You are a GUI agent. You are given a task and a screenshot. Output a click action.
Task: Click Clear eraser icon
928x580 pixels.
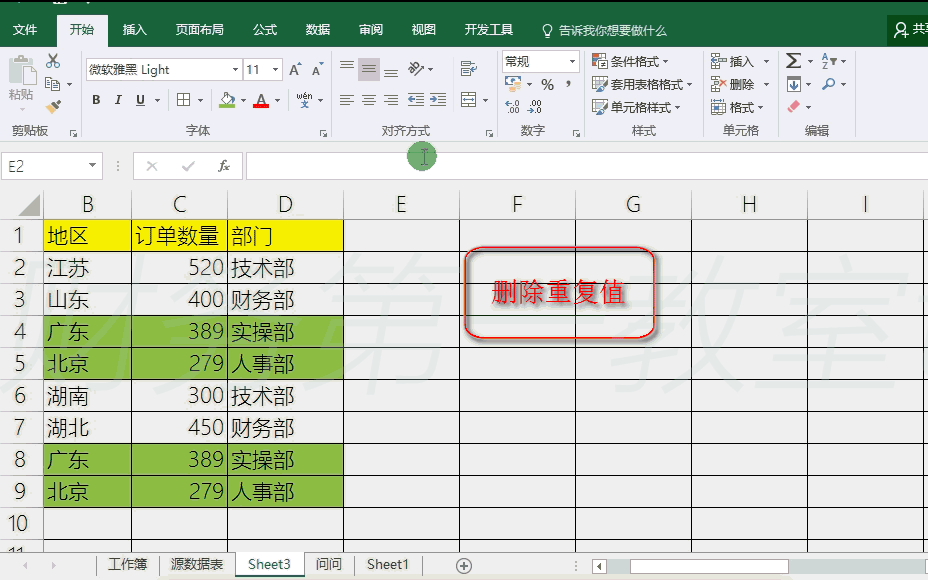pos(794,107)
